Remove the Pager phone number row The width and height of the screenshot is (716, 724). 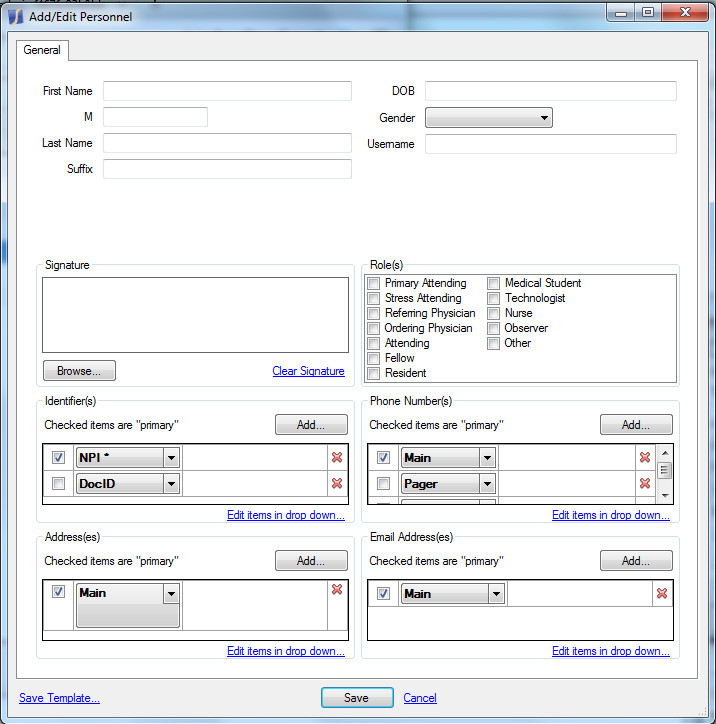tap(645, 484)
